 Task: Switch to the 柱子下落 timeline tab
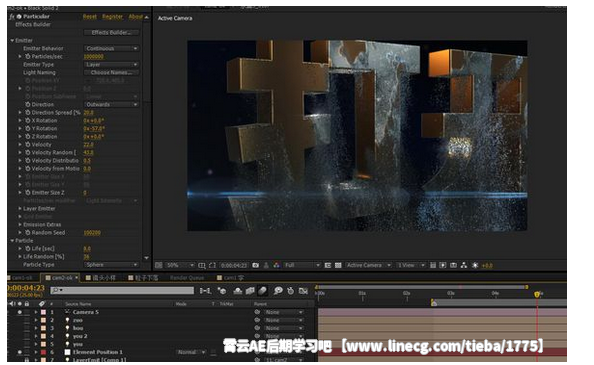point(144,278)
